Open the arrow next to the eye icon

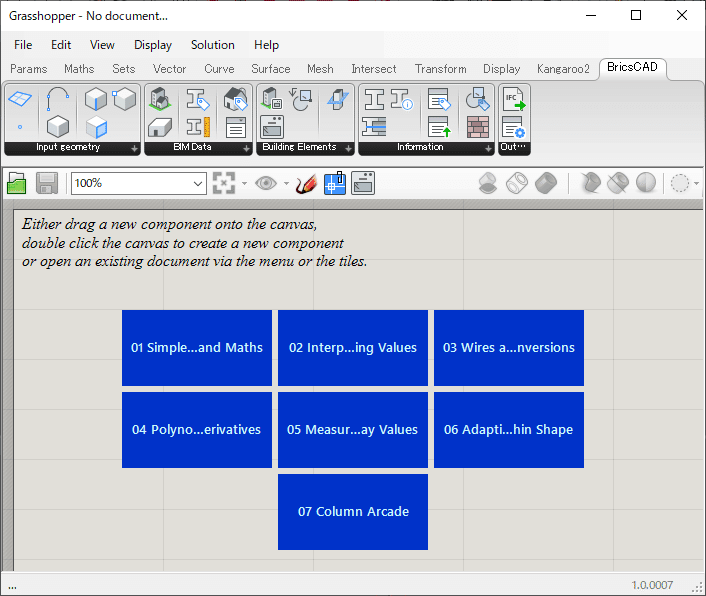coord(286,183)
